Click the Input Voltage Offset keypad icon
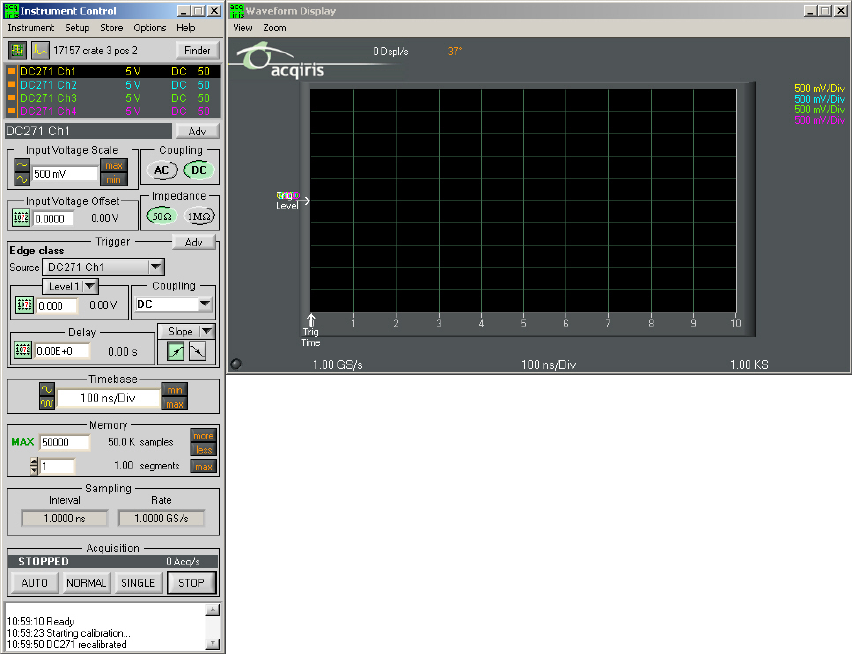 point(21,217)
